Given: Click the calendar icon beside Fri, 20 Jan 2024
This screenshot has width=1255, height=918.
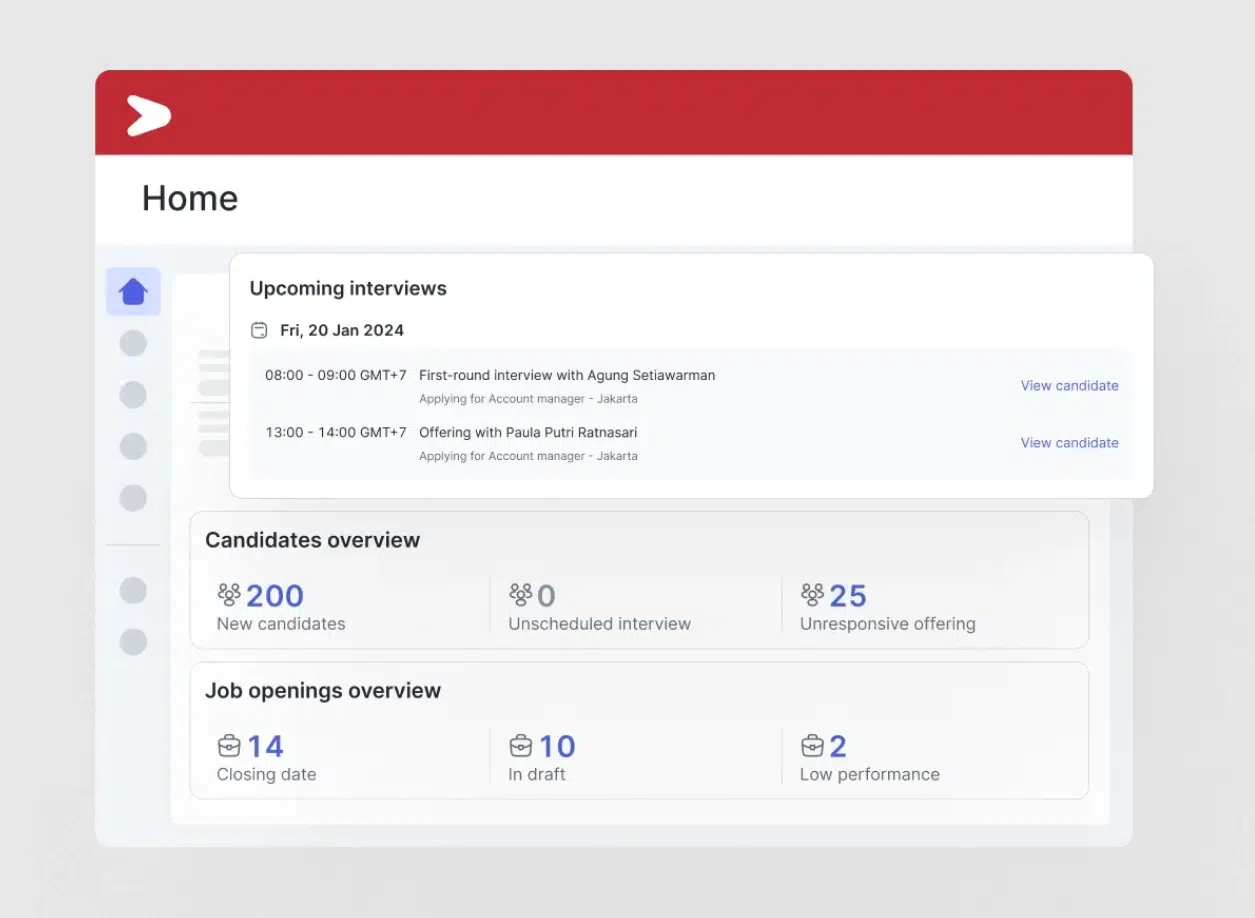Looking at the screenshot, I should coord(259,330).
